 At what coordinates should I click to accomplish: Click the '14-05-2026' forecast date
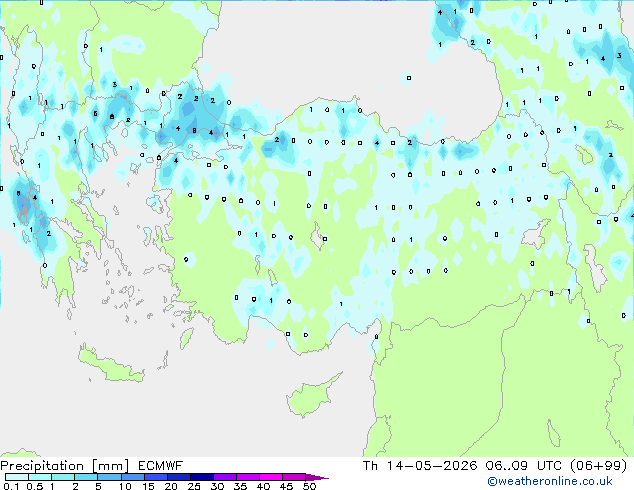coord(431,466)
